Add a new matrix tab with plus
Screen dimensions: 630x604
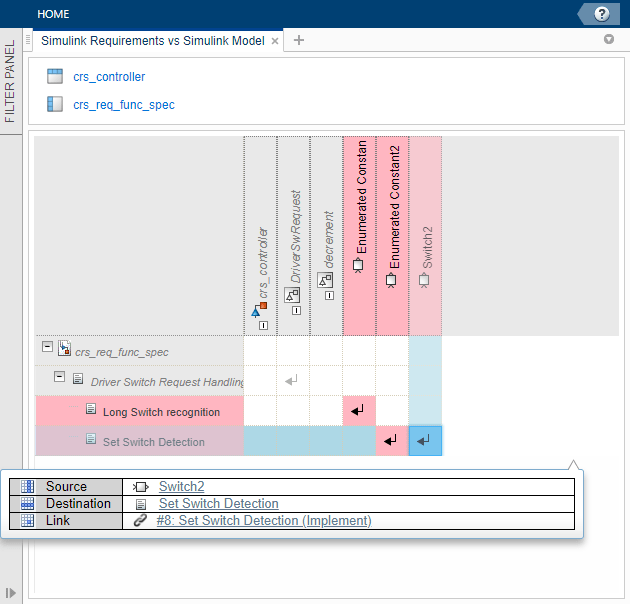299,40
